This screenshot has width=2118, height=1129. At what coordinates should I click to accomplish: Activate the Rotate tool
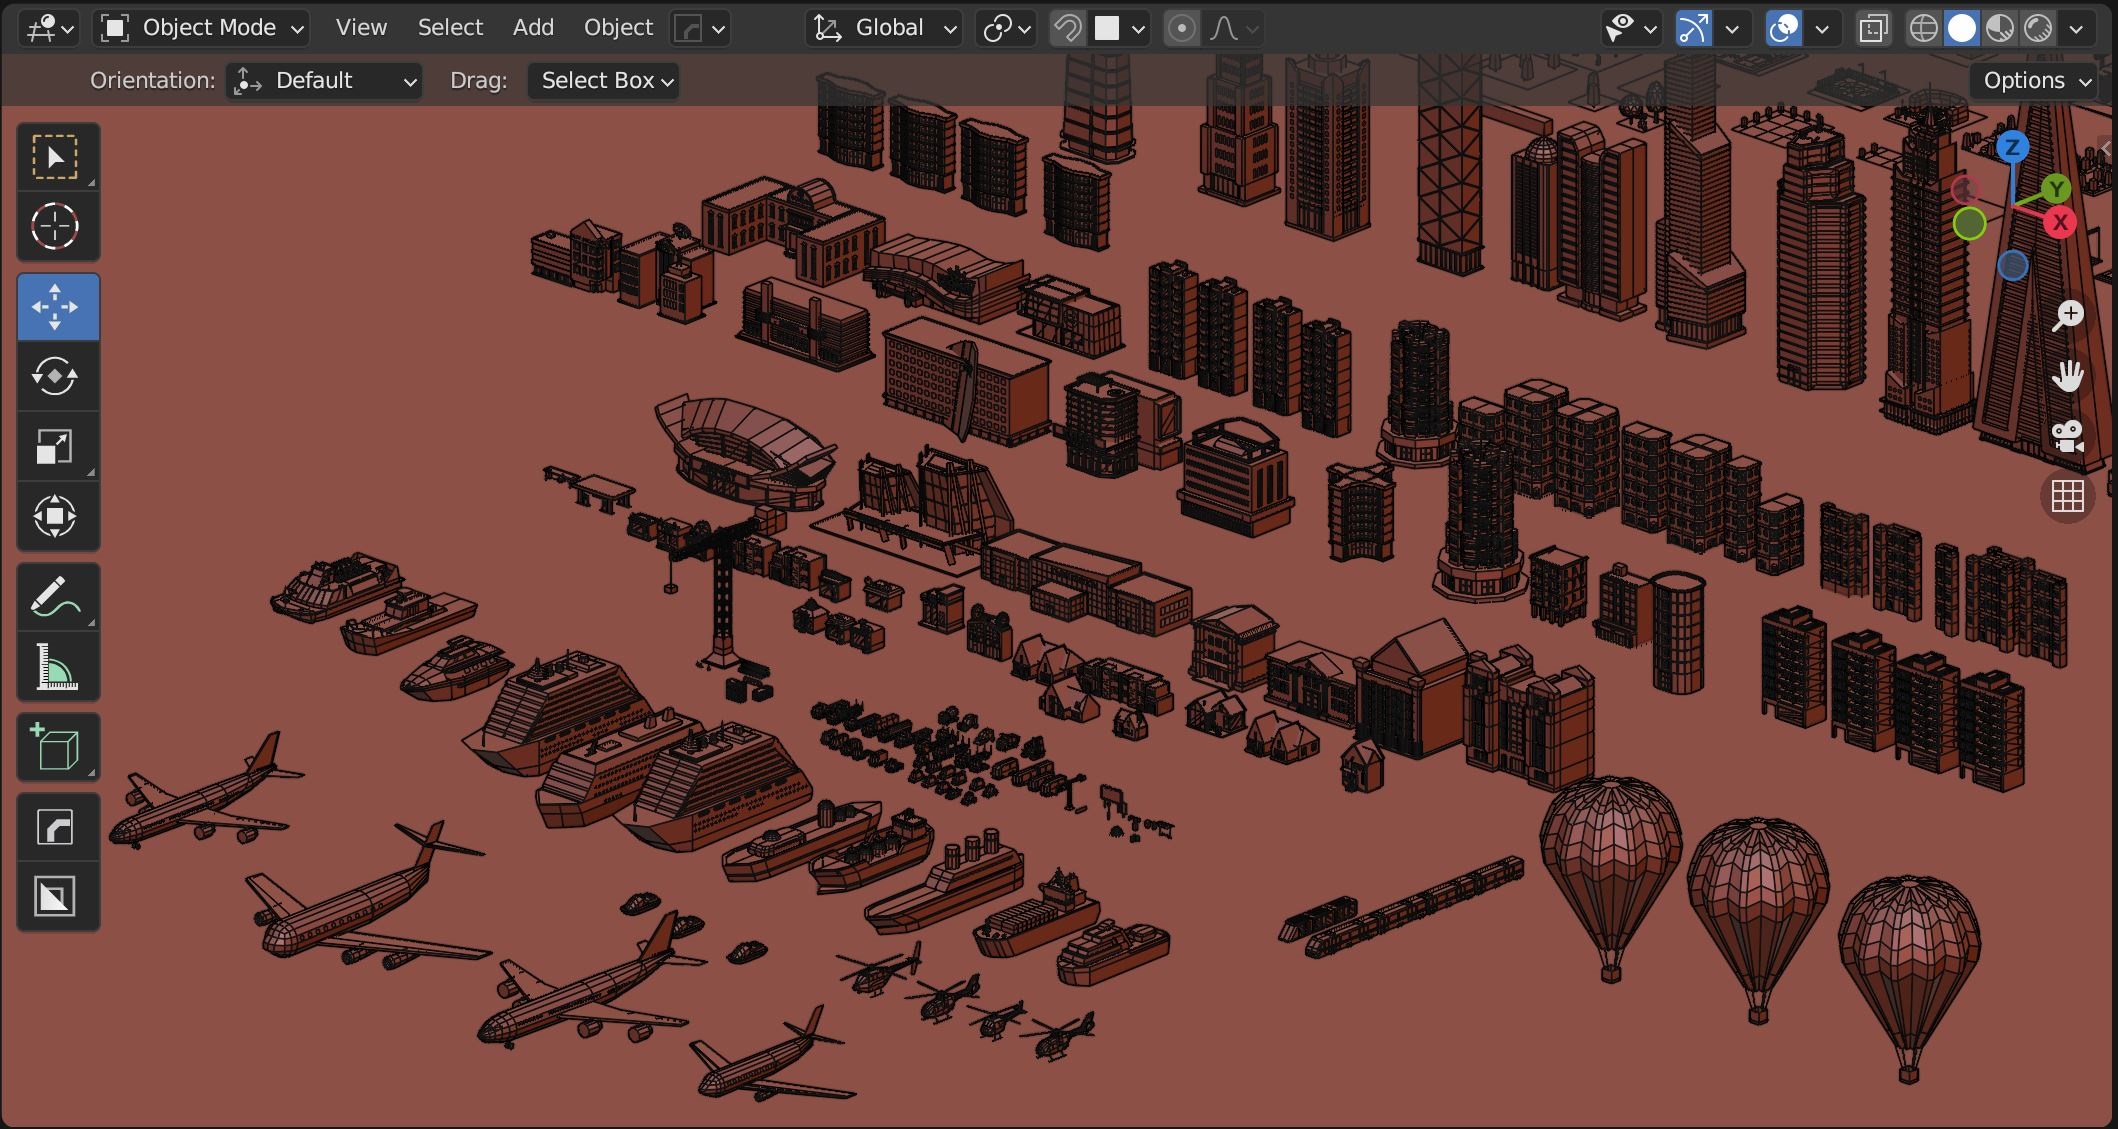[x=55, y=377]
